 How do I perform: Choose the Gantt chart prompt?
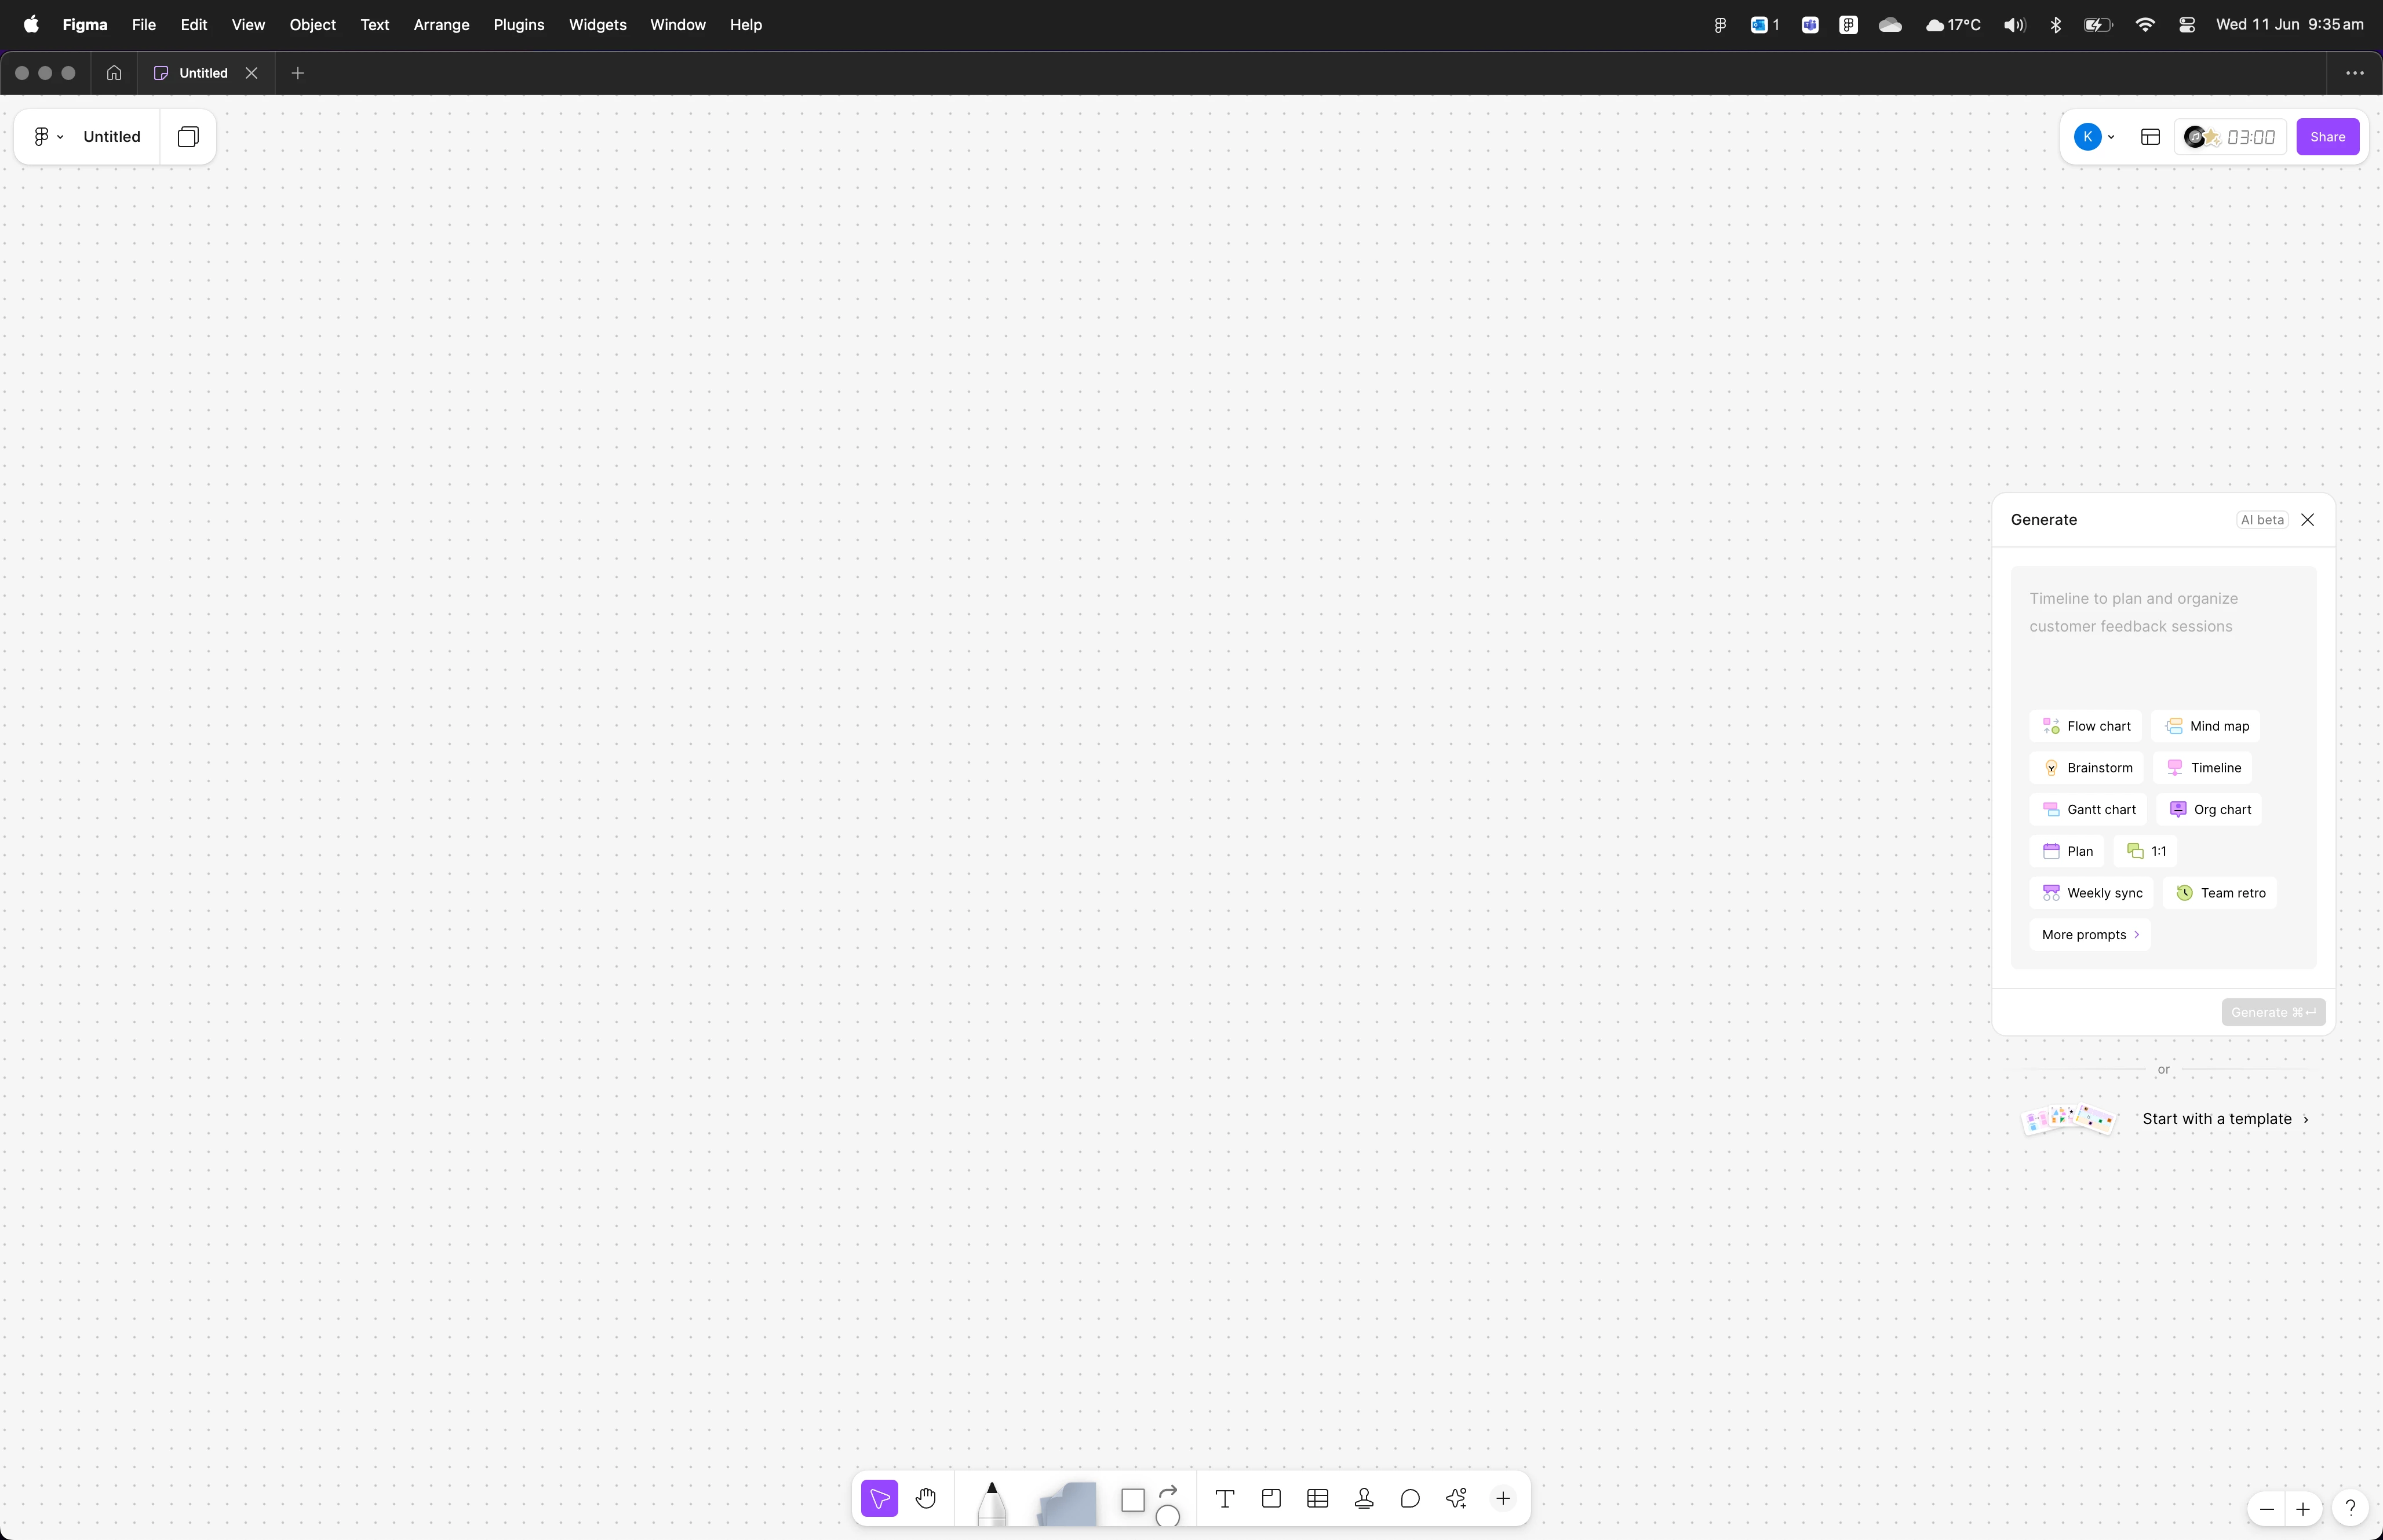(2088, 810)
